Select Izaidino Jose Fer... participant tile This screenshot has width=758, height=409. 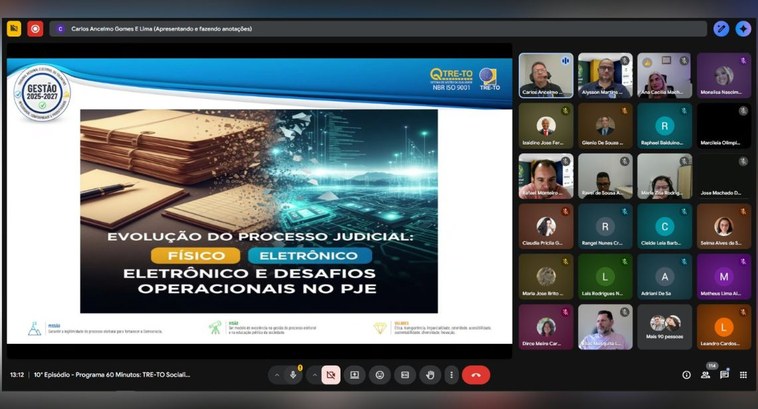[546, 126]
